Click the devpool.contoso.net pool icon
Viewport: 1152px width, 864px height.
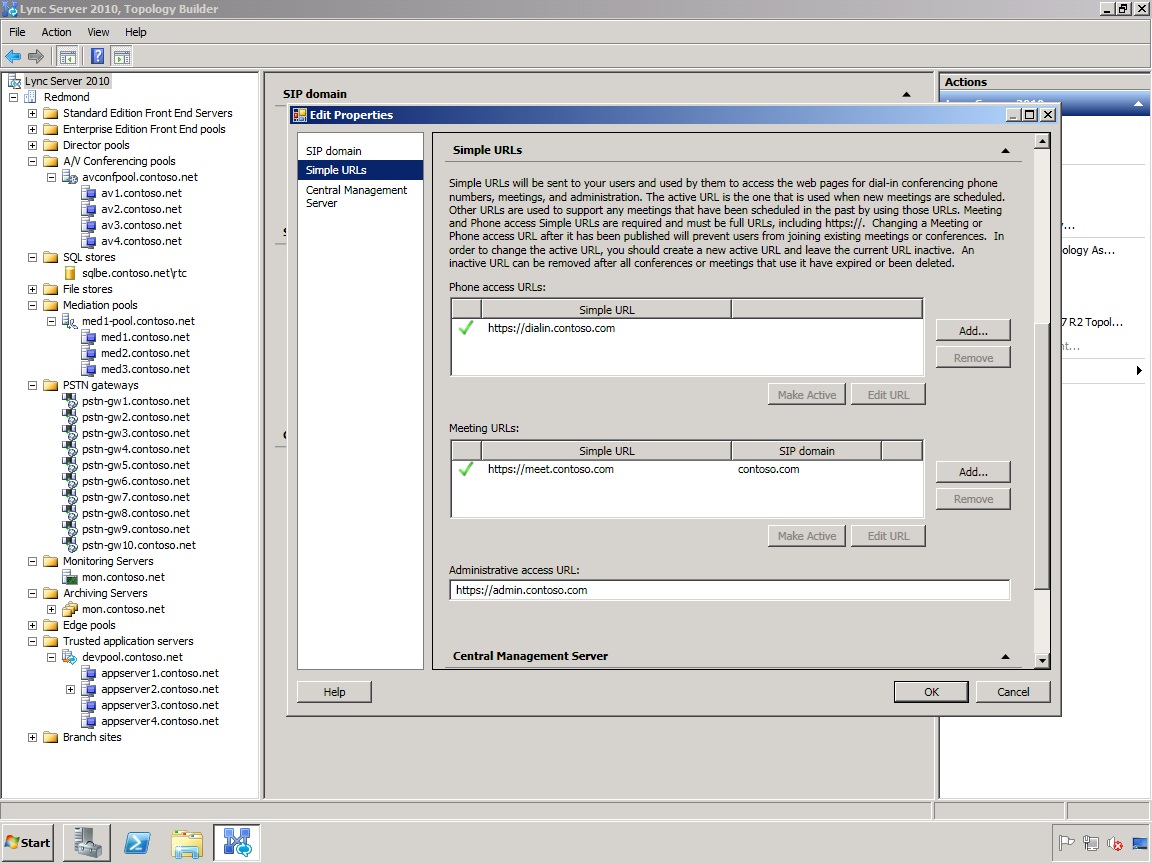pyautogui.click(x=70, y=657)
